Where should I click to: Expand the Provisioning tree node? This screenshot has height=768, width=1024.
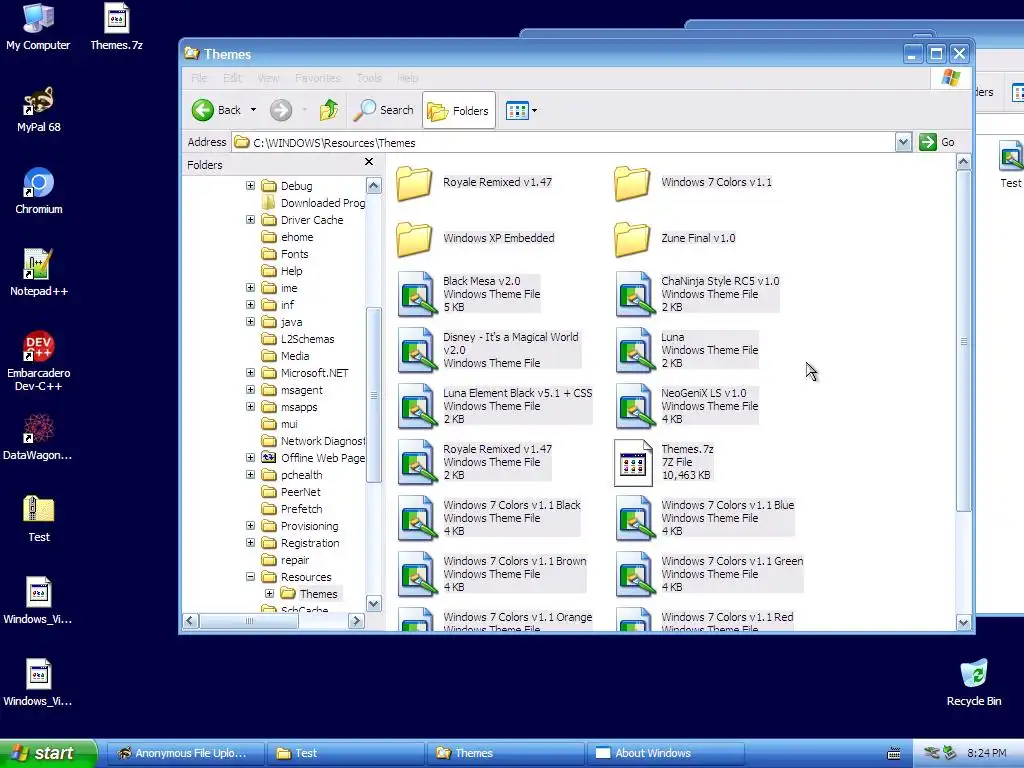click(x=250, y=525)
